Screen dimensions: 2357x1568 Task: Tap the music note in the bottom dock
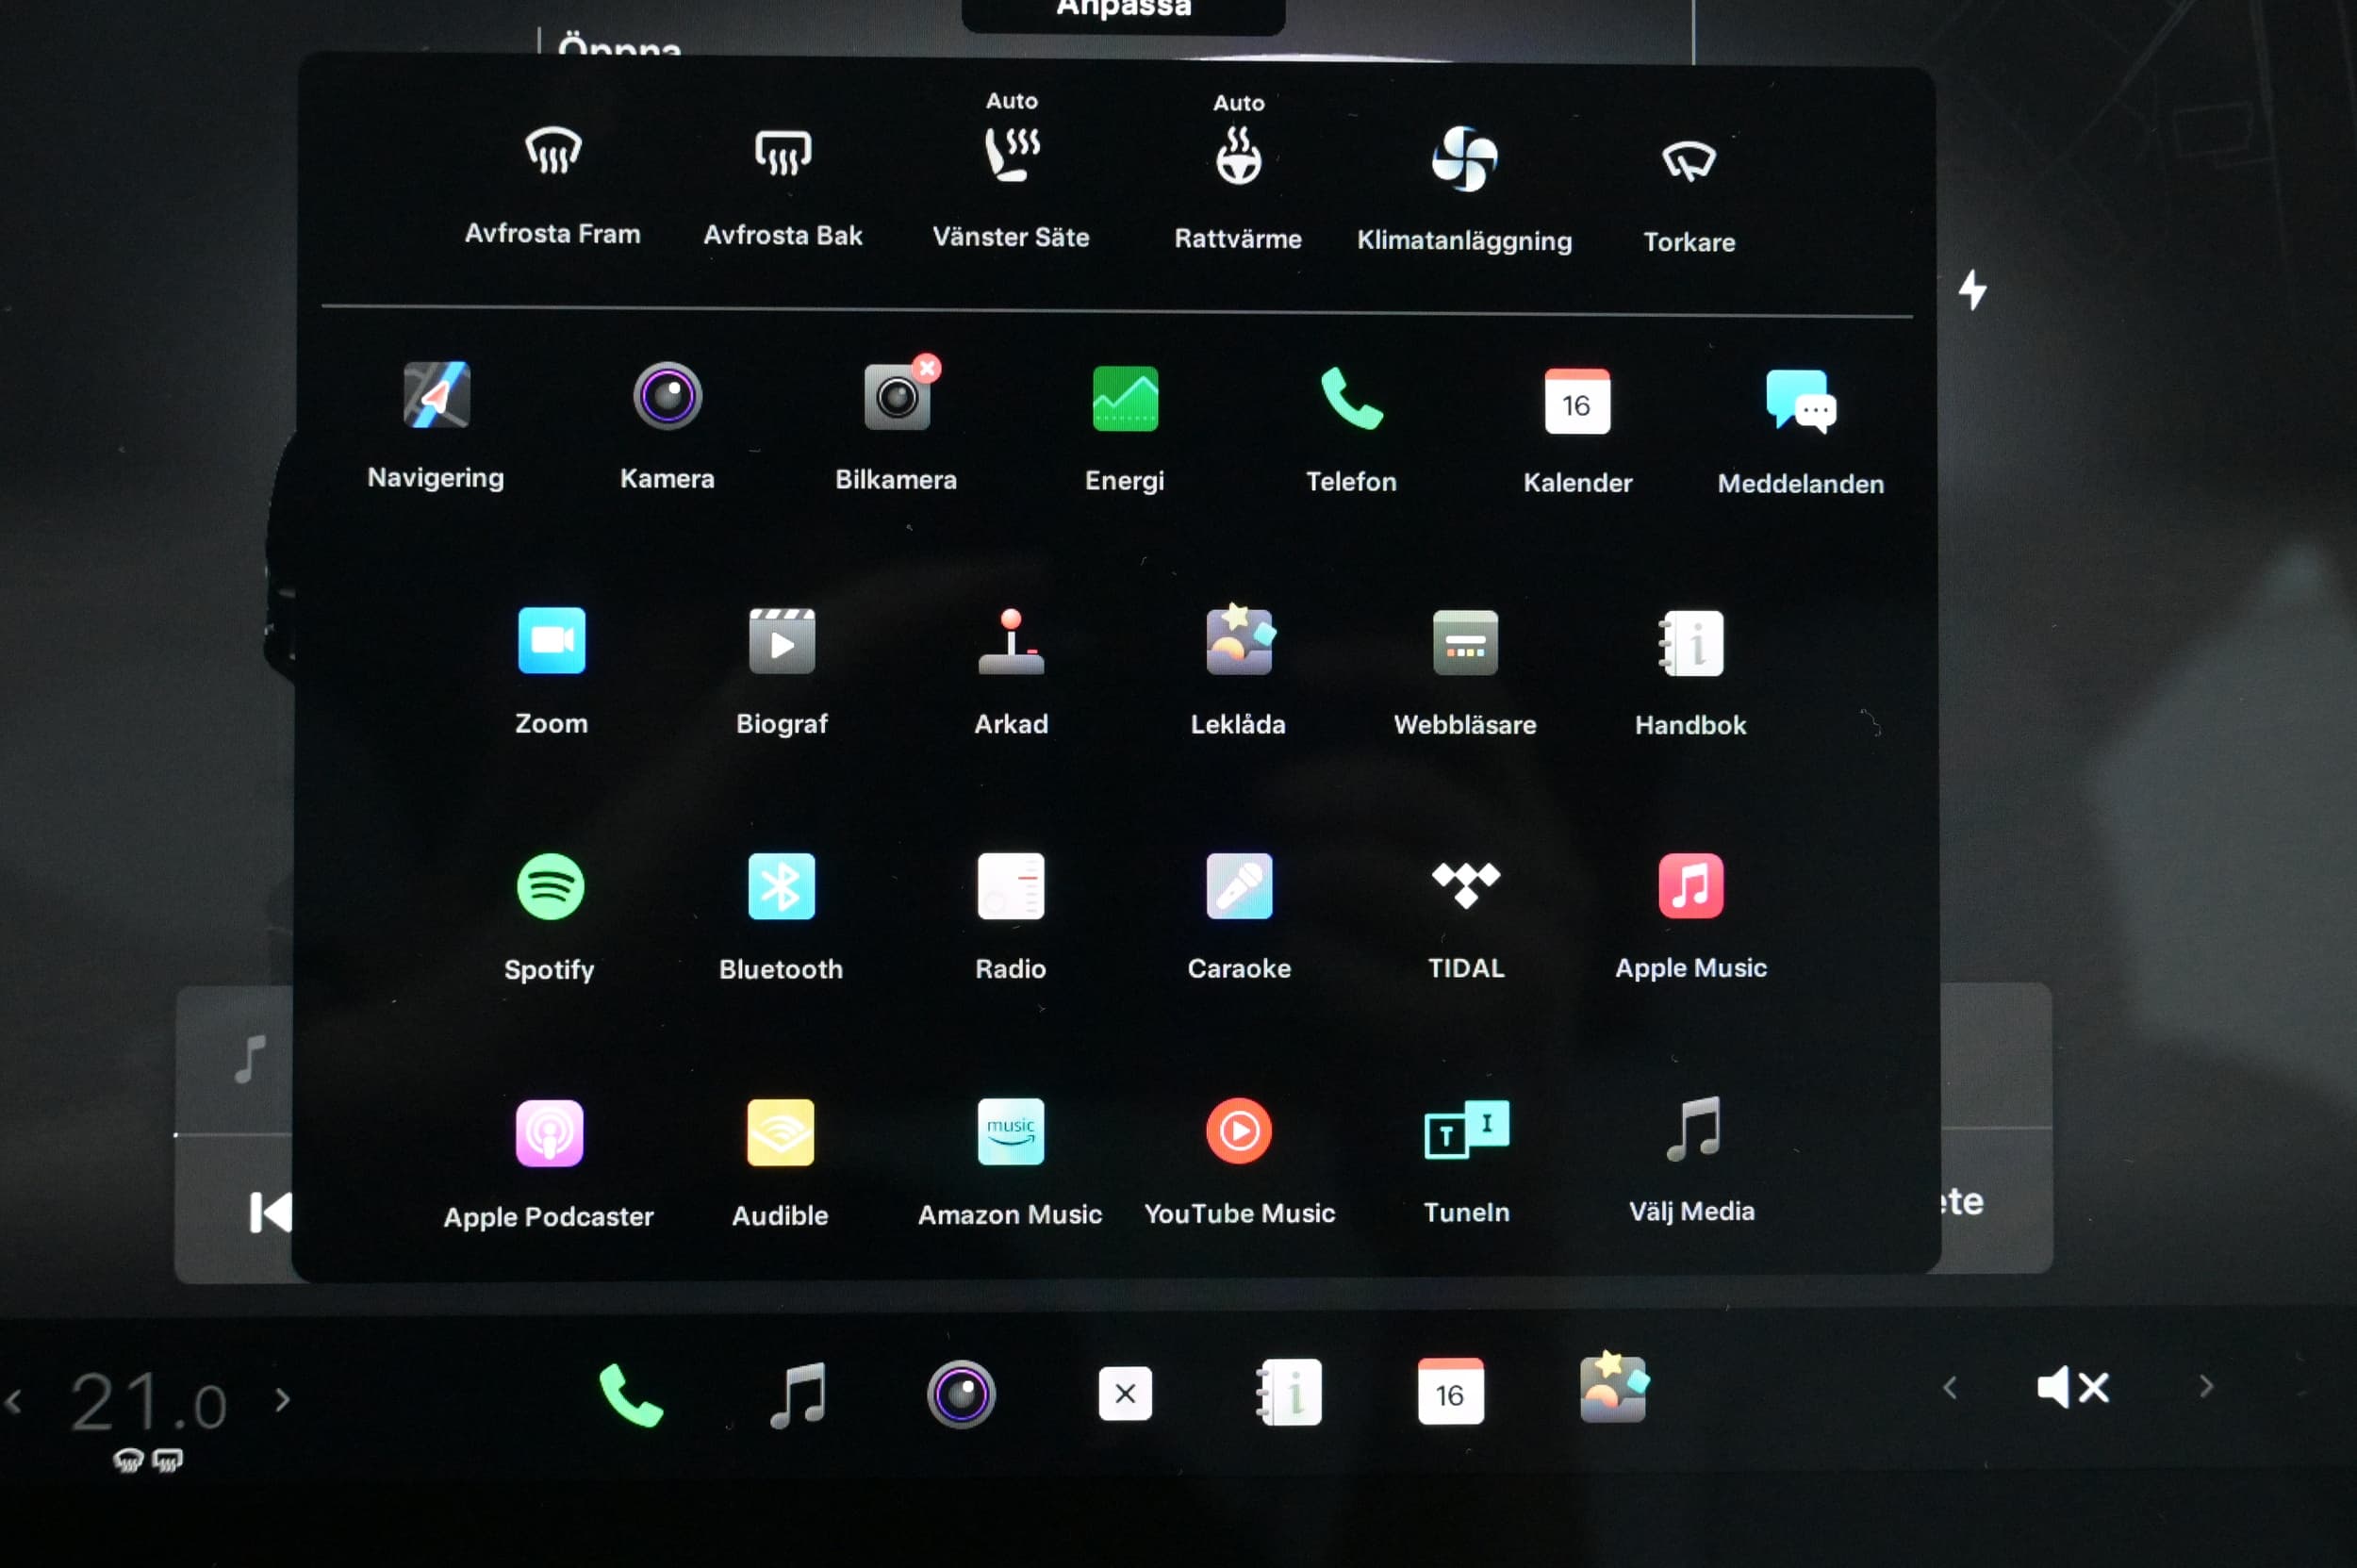(798, 1395)
